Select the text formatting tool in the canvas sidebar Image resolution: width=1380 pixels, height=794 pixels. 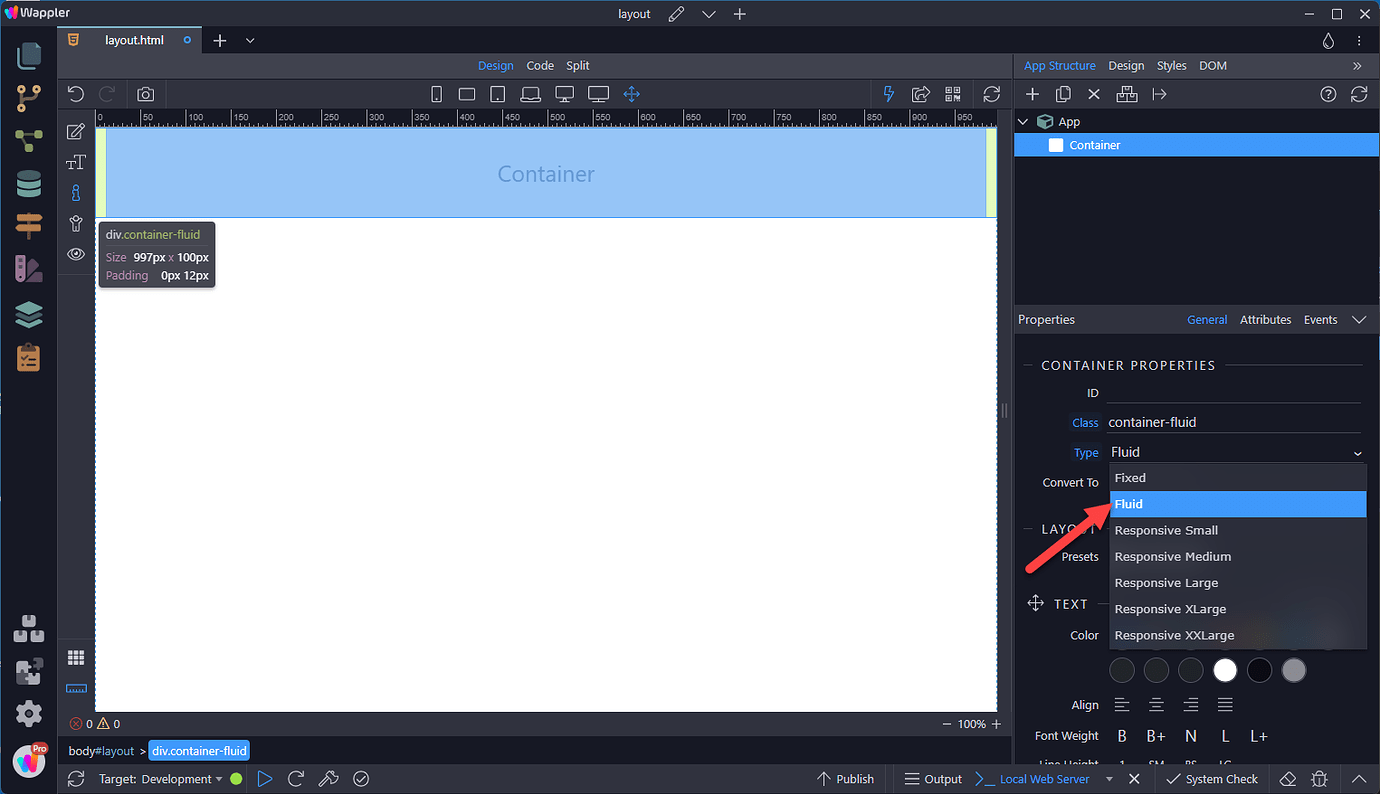pyautogui.click(x=75, y=161)
